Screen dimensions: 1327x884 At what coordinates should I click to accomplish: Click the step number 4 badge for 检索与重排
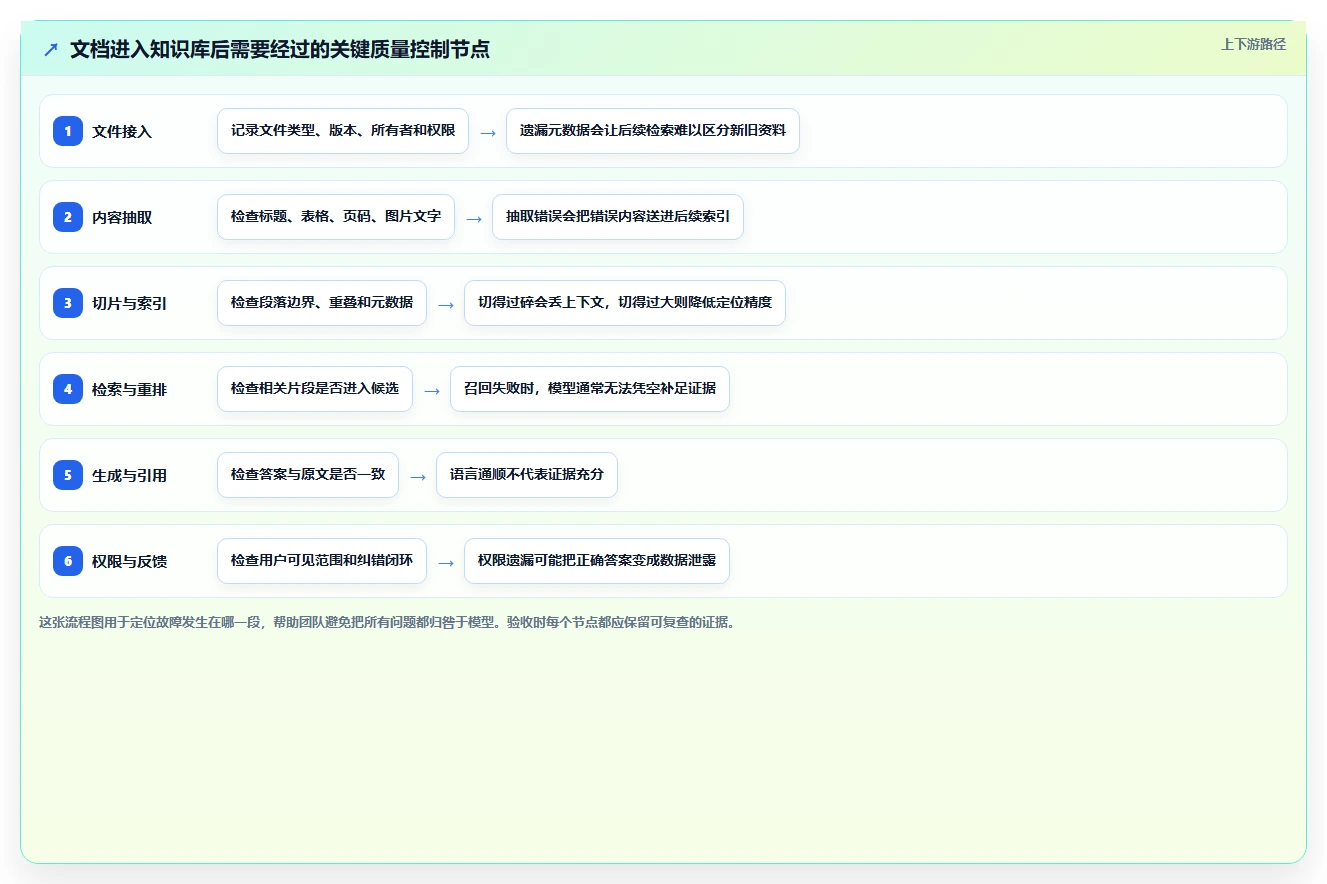[68, 389]
